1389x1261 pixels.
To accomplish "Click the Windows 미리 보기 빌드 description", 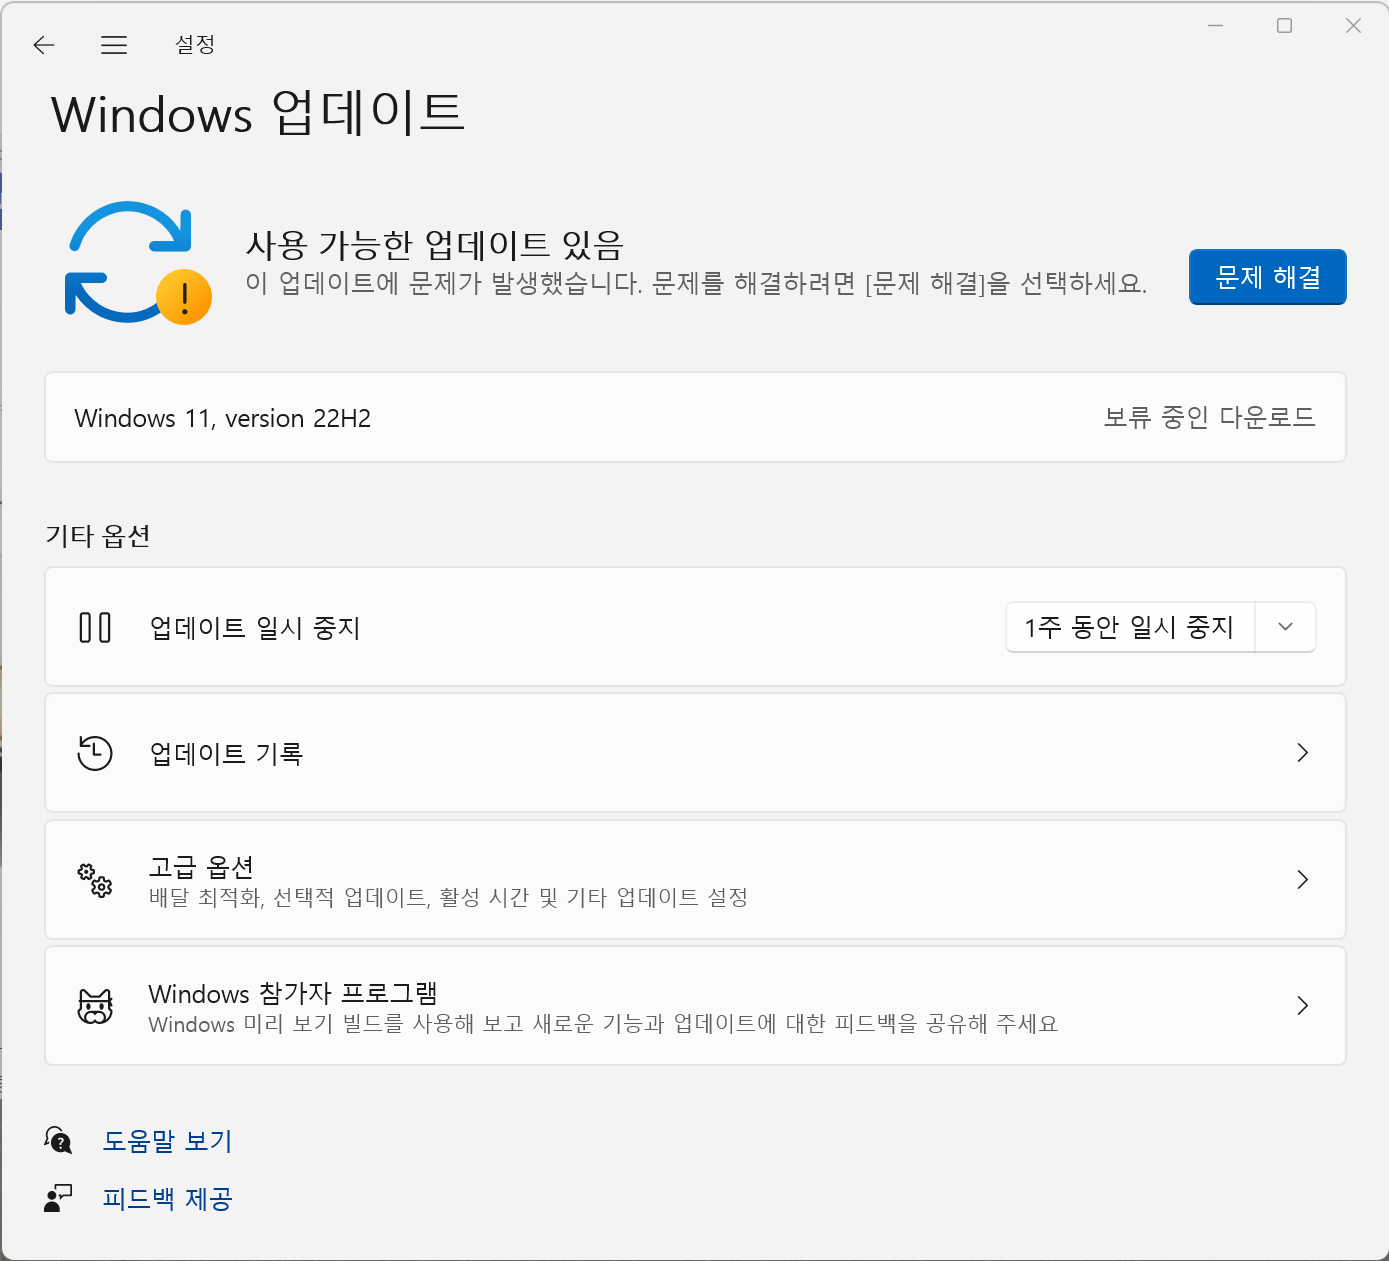I will point(603,1024).
